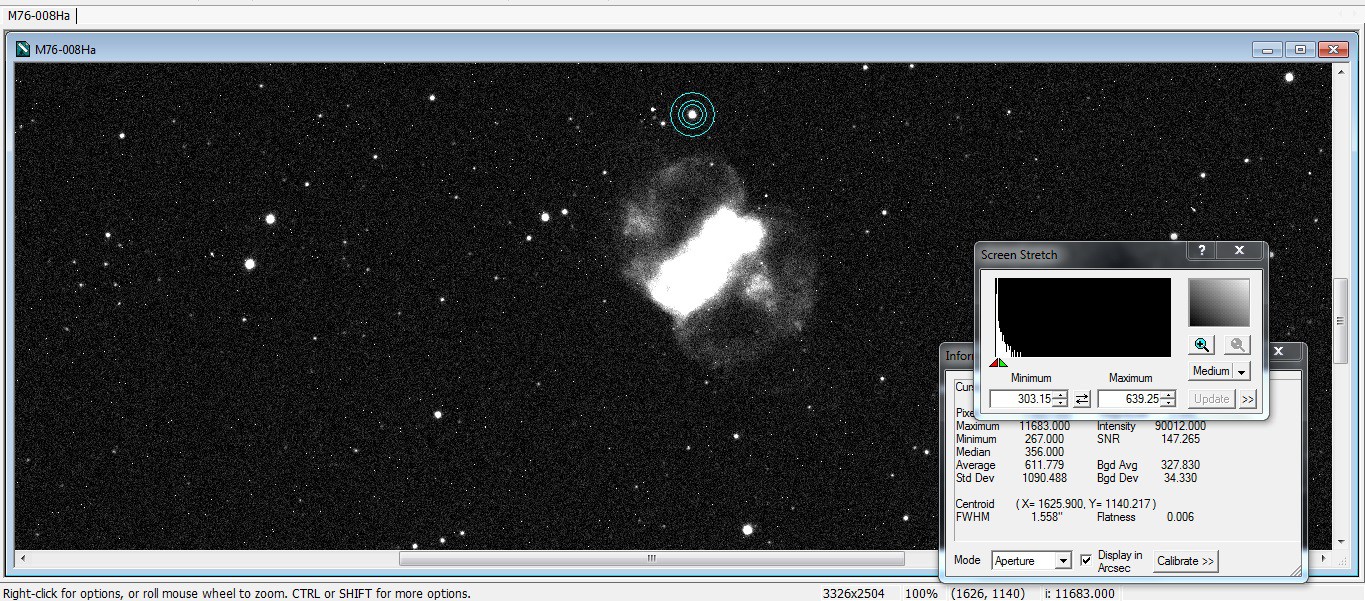Swap minimum and maximum stretch values
Screen dimensions: 1365x601
pos(1082,399)
